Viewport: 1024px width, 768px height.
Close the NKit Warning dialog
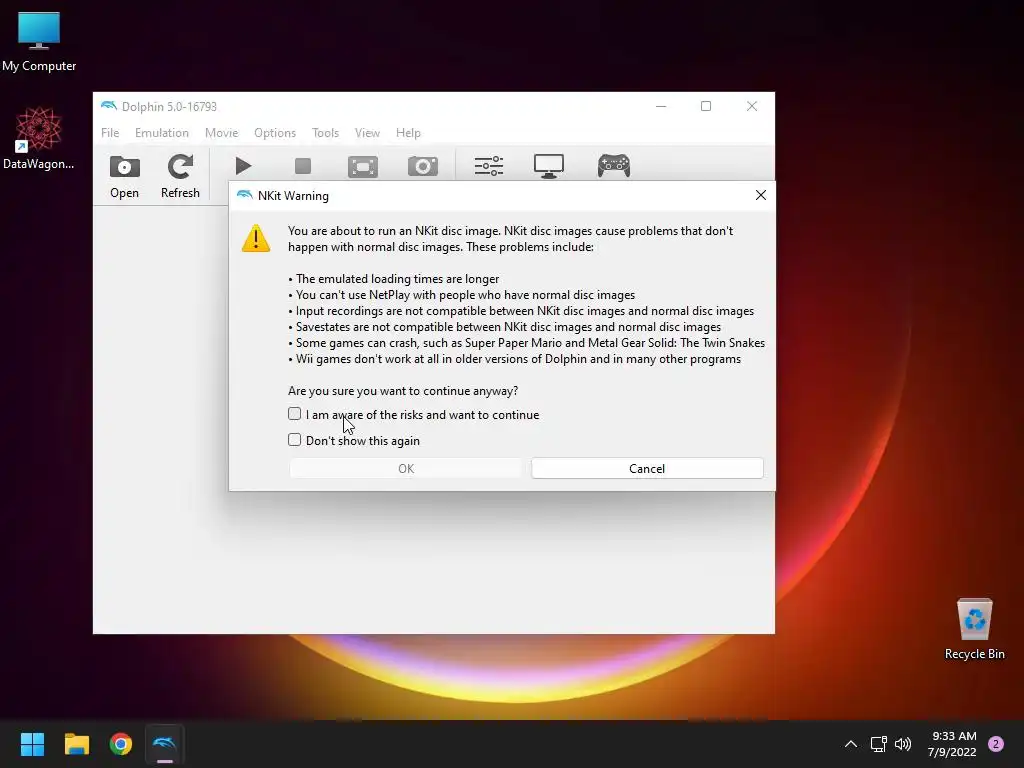point(761,195)
